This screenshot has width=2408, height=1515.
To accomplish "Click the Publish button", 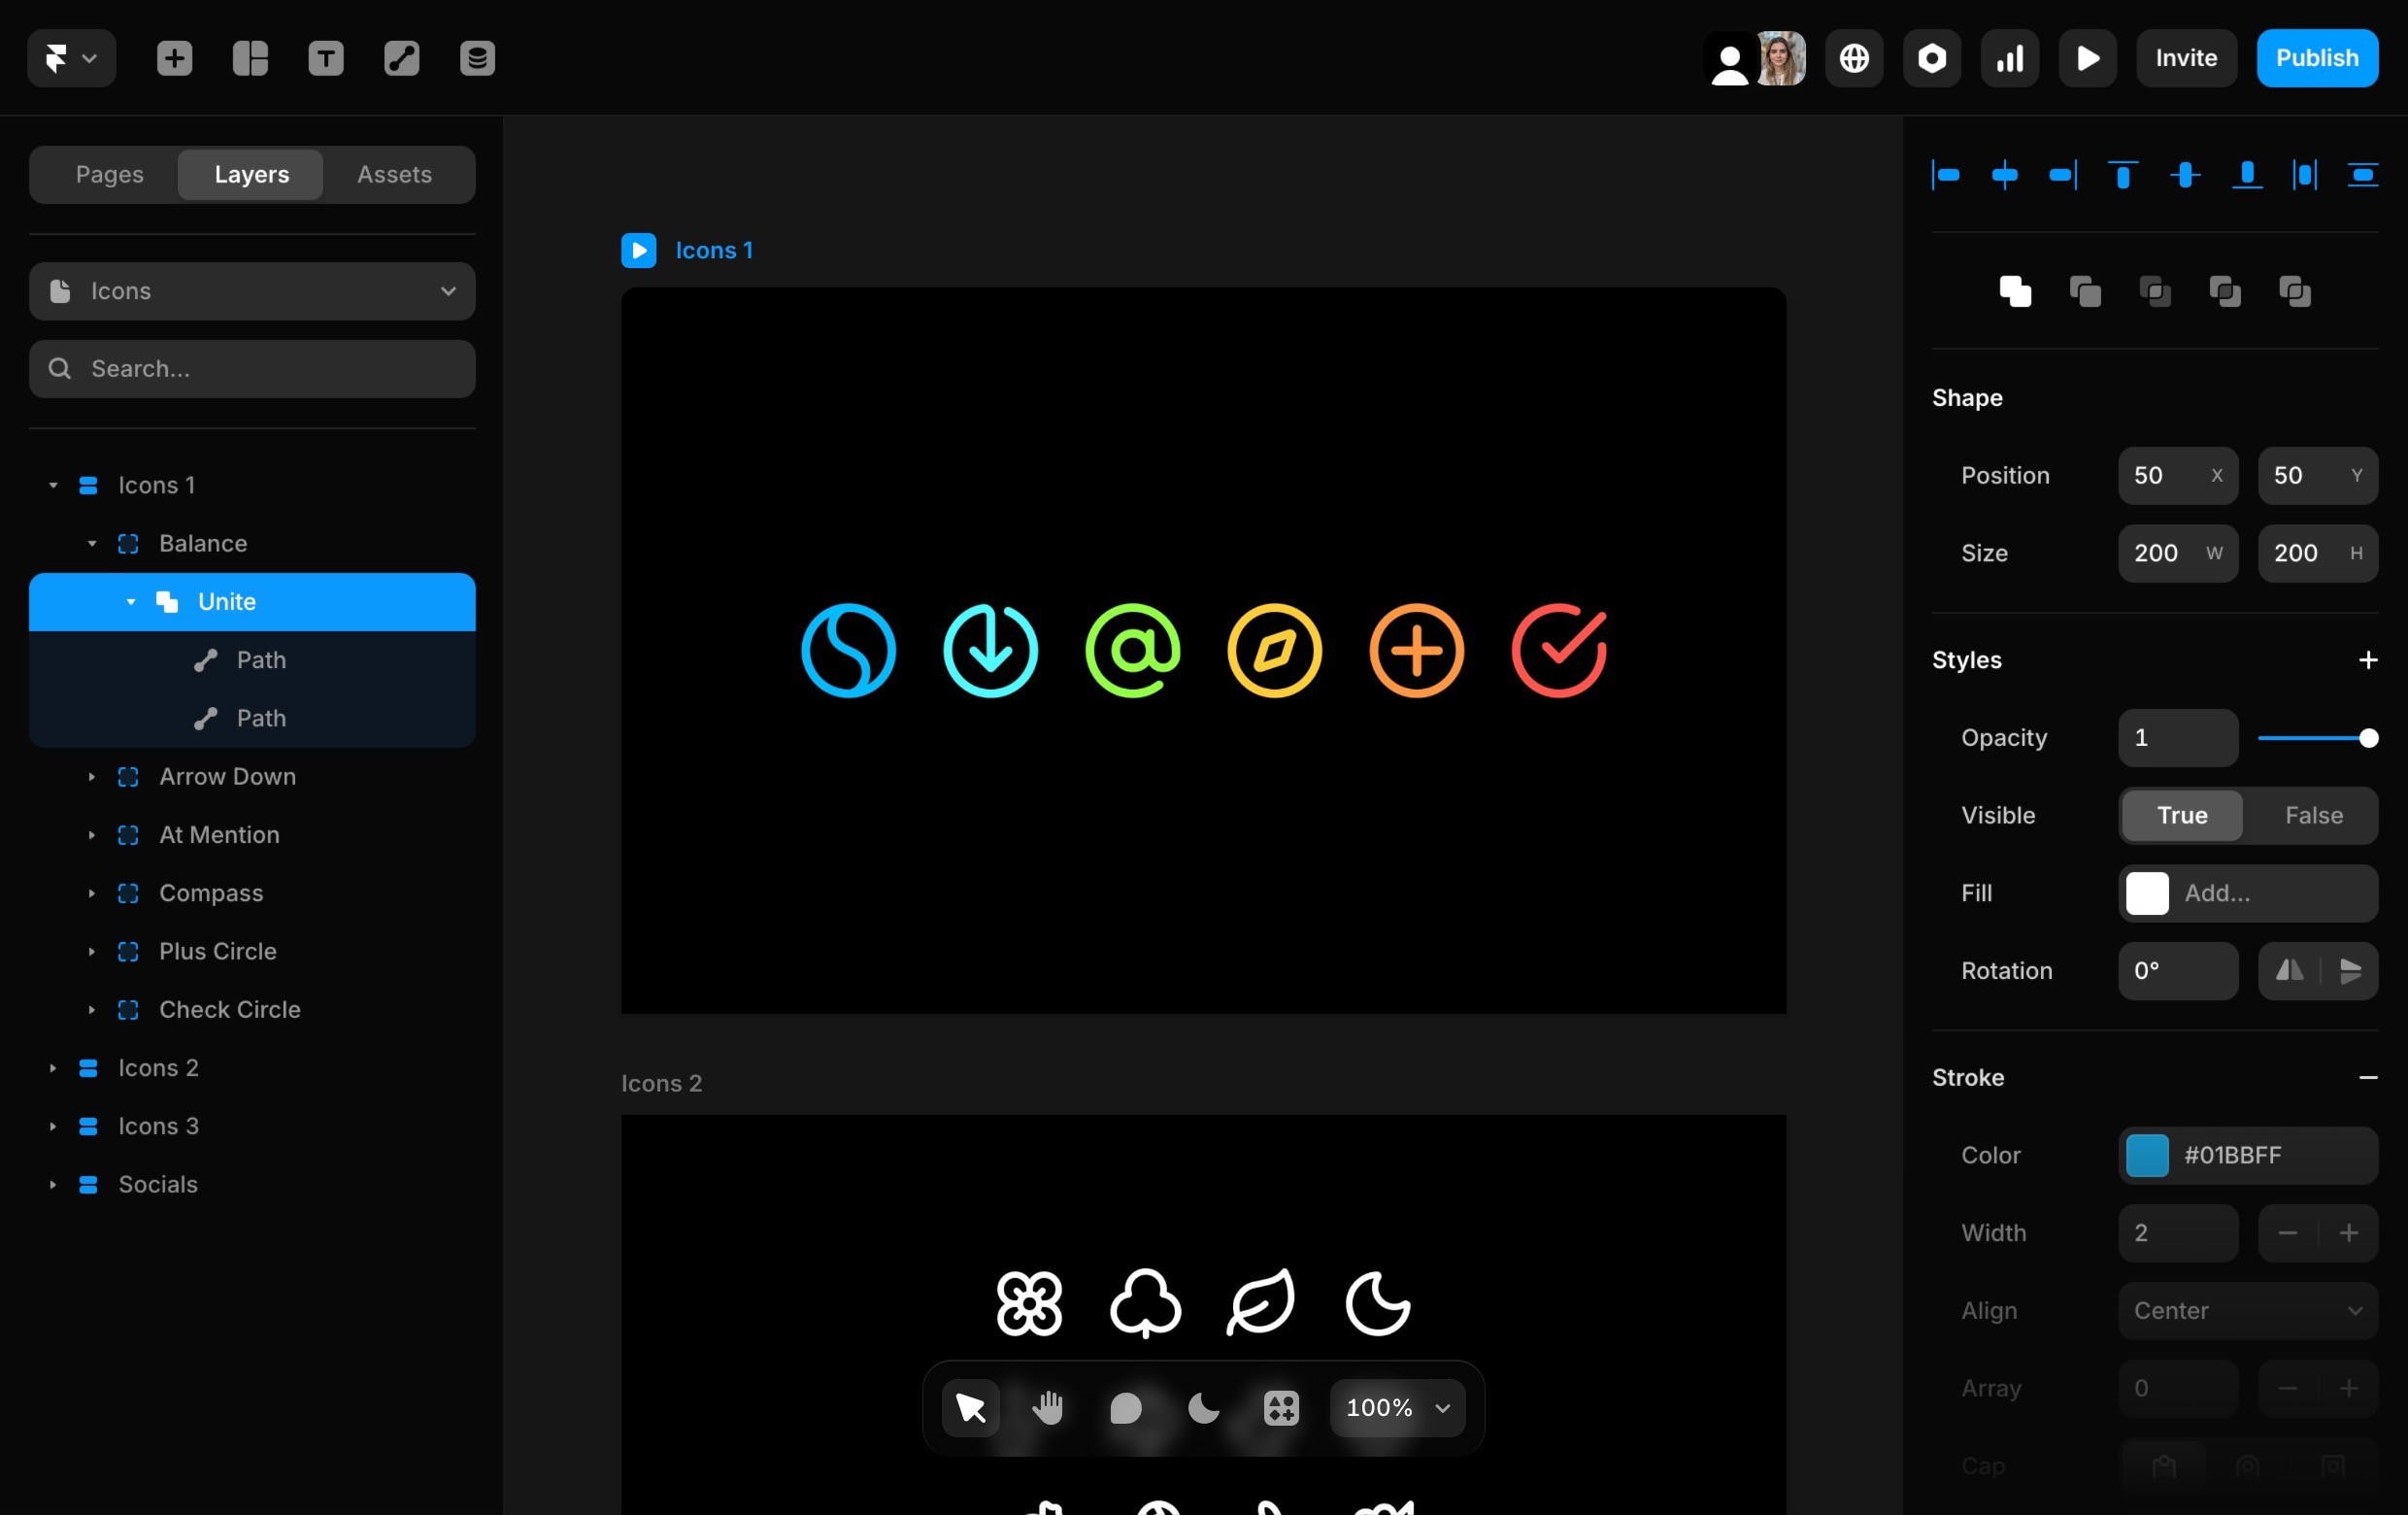I will tap(2316, 58).
